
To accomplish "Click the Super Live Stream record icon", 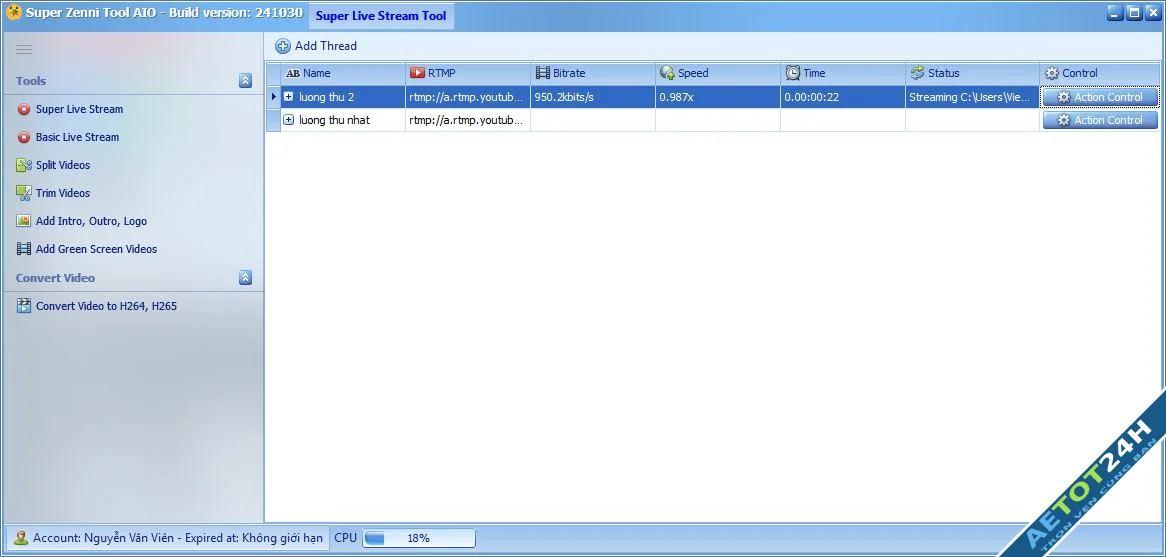I will (x=24, y=109).
